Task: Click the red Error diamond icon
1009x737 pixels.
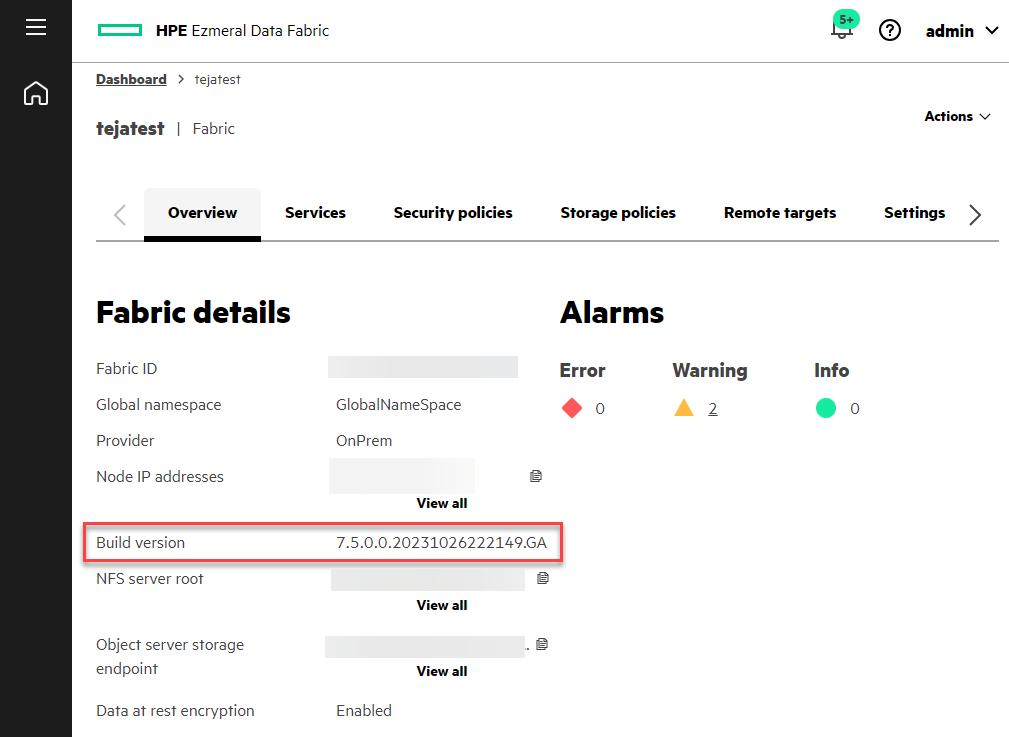Action: tap(571, 408)
